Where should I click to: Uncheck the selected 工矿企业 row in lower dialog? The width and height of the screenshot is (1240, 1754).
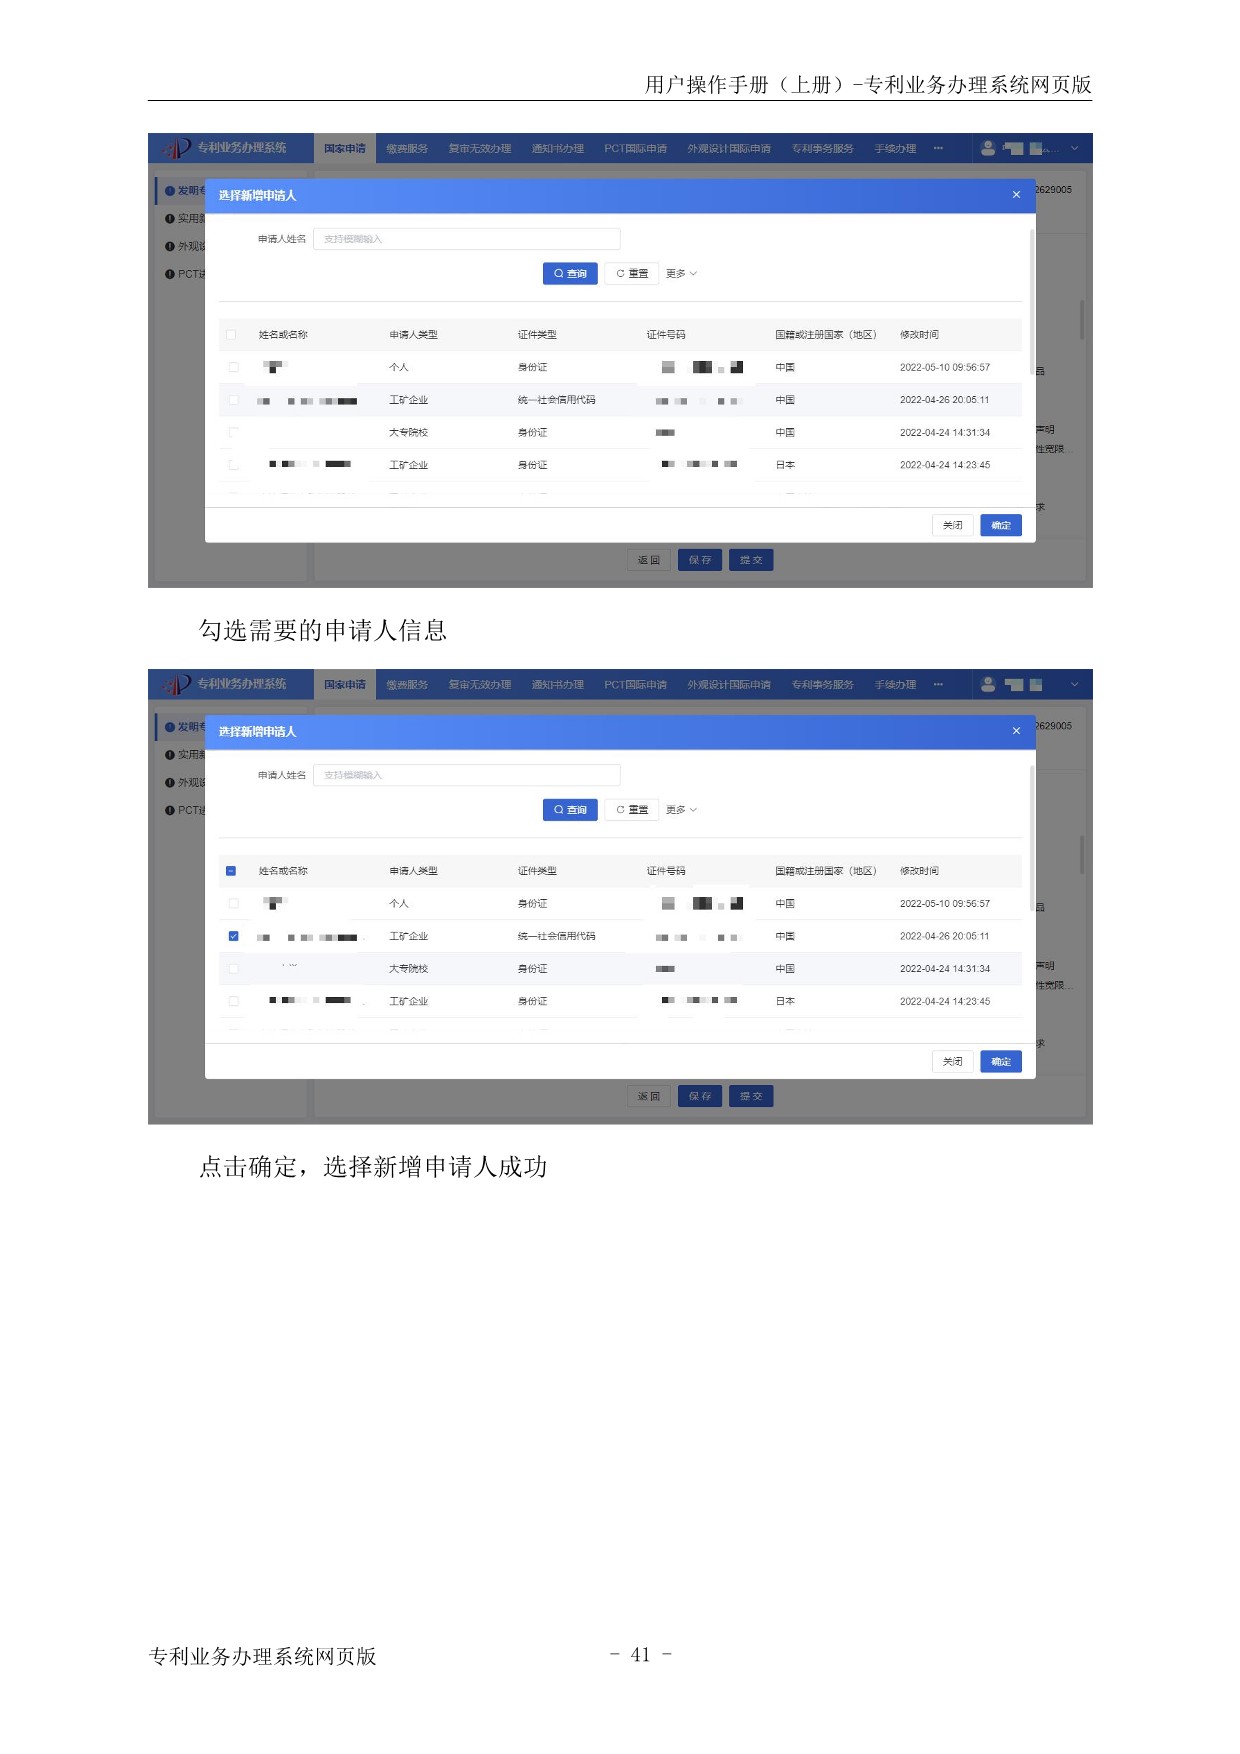pos(233,936)
